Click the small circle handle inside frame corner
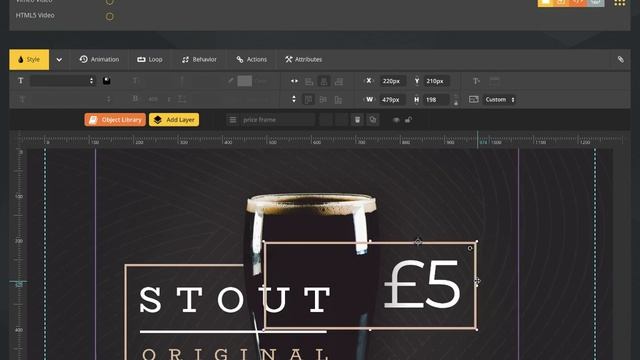Image resolution: width=640 pixels, height=360 pixels. tap(470, 248)
